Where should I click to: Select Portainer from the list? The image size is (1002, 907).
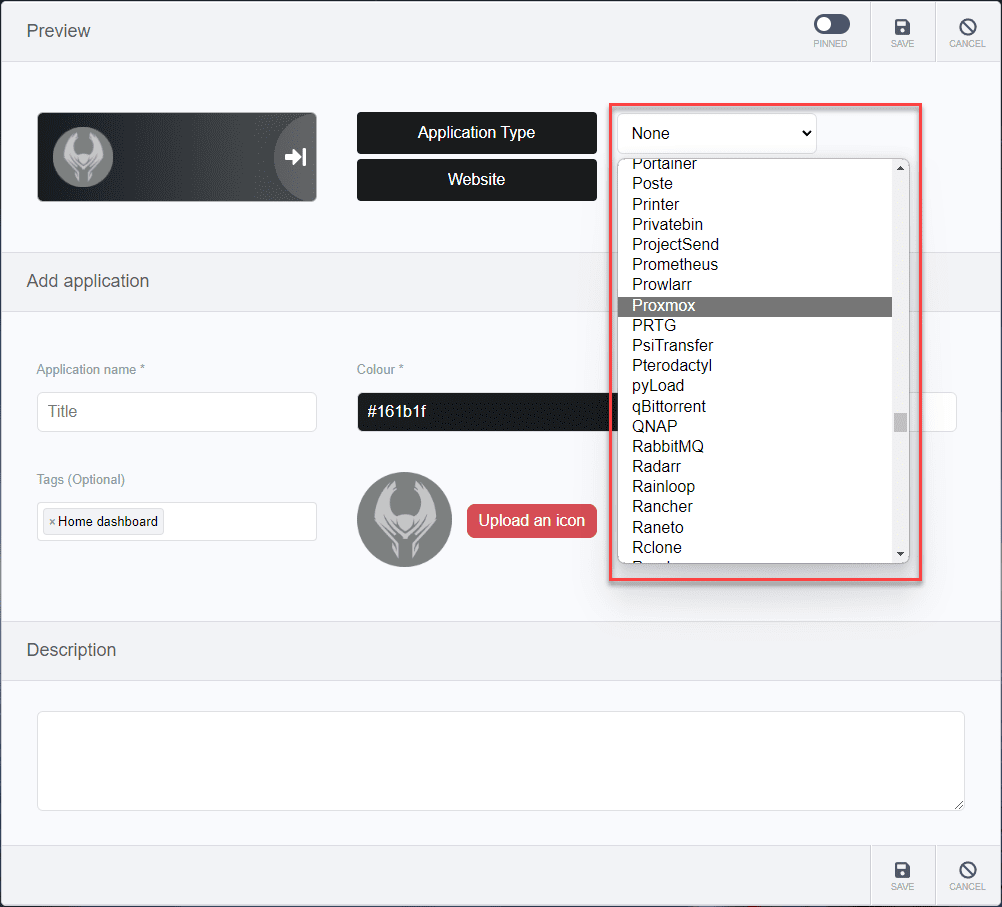755,164
